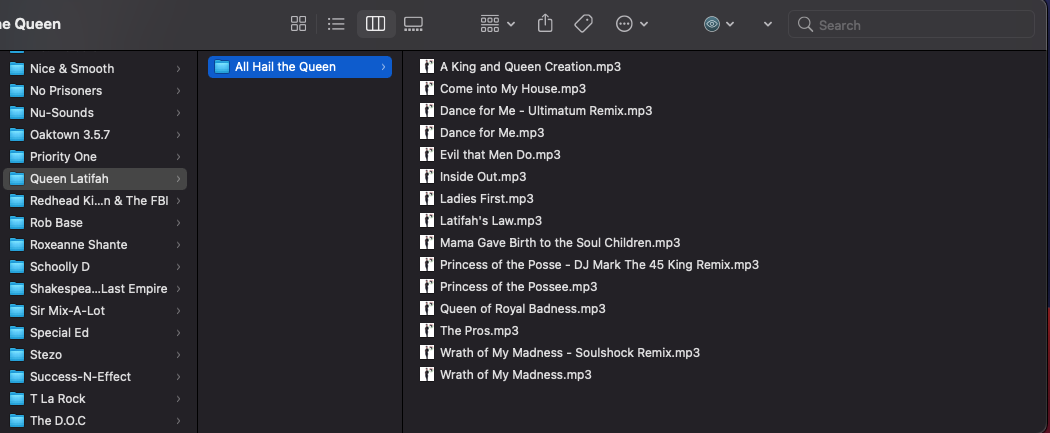Viewport: 1050px width, 433px height.
Task: Click the Roxeanne Shante folder icon
Action: coord(17,245)
